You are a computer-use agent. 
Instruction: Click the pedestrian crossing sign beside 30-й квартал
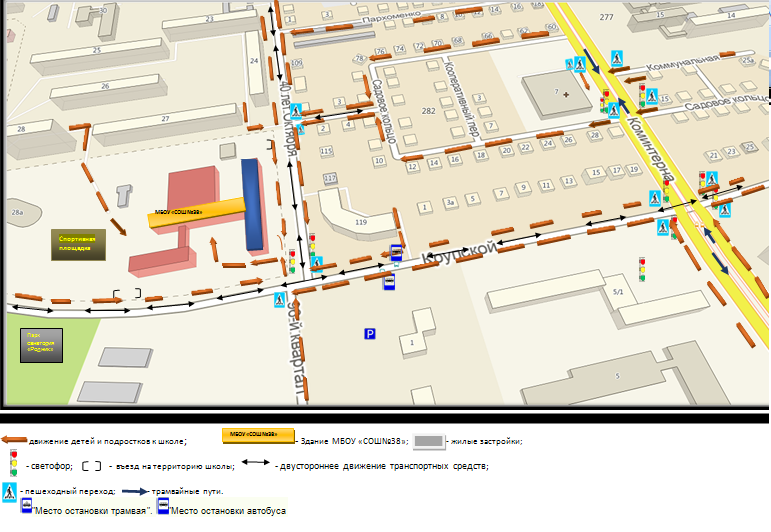point(279,299)
